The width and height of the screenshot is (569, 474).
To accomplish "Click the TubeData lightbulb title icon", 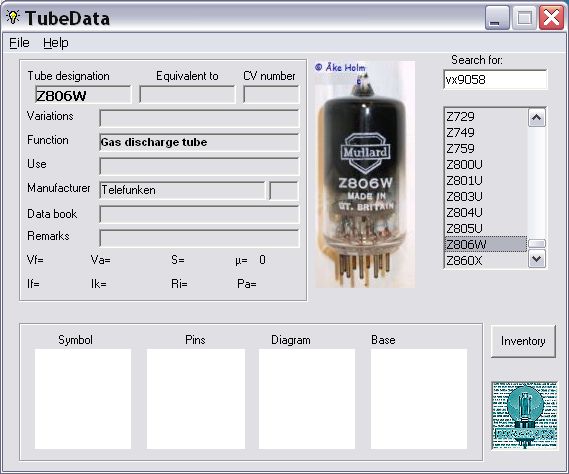I will pyautogui.click(x=13, y=17).
